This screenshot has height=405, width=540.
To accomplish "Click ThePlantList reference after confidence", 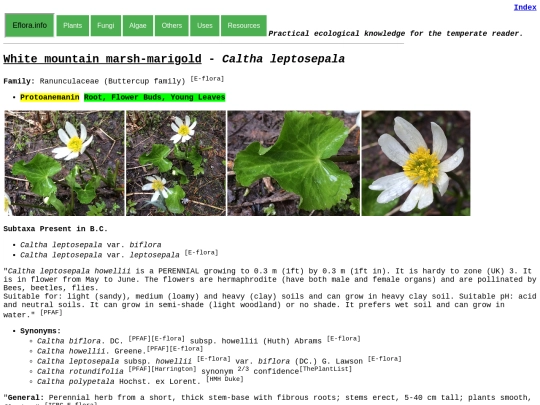I will [325, 369].
